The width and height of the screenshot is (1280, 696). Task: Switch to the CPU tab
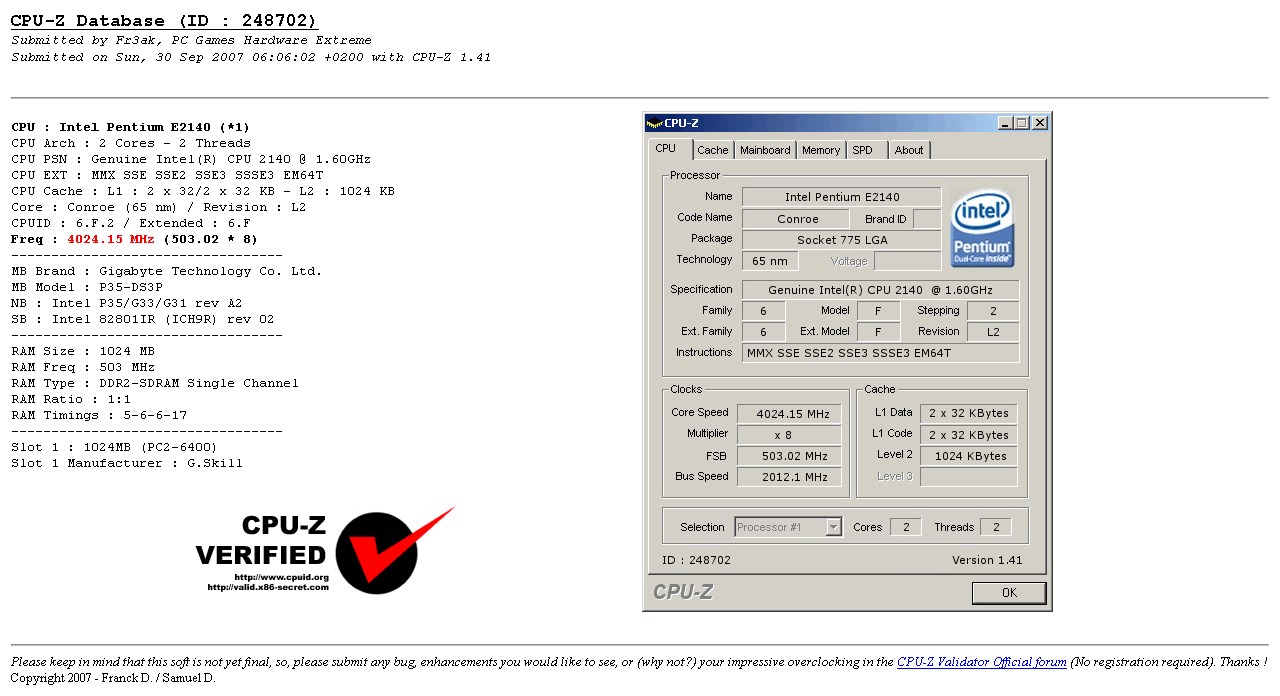click(x=666, y=148)
